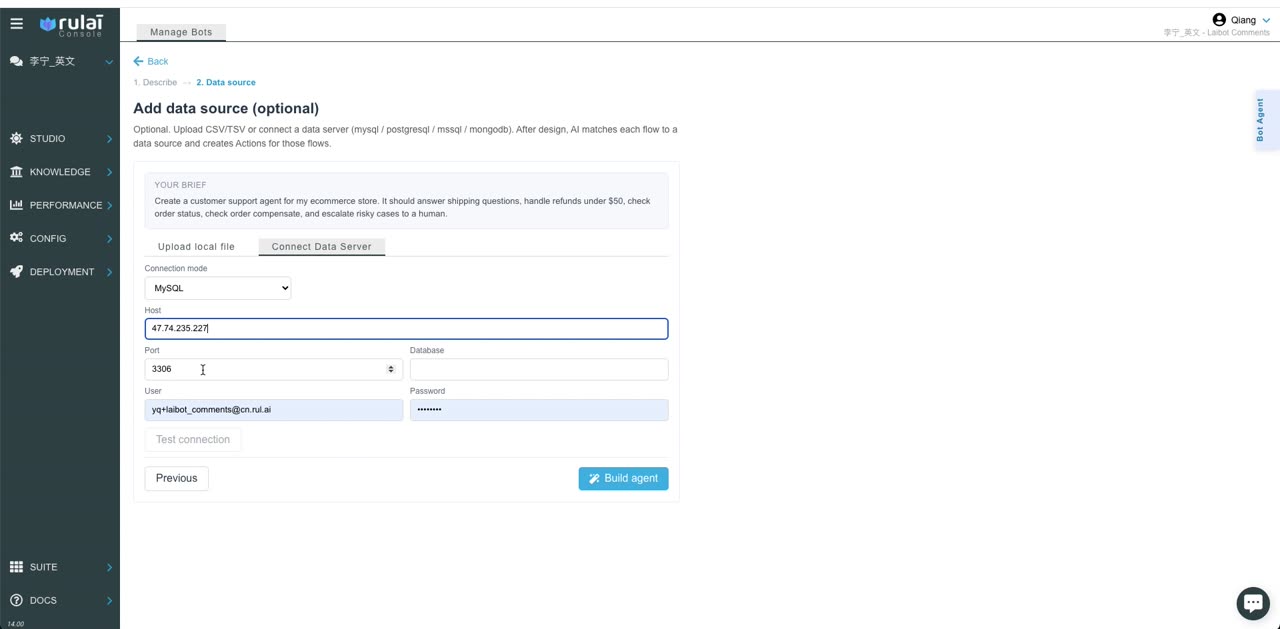The height and width of the screenshot is (629, 1280).
Task: Open the Connection mode MySQL dropdown
Action: click(218, 288)
